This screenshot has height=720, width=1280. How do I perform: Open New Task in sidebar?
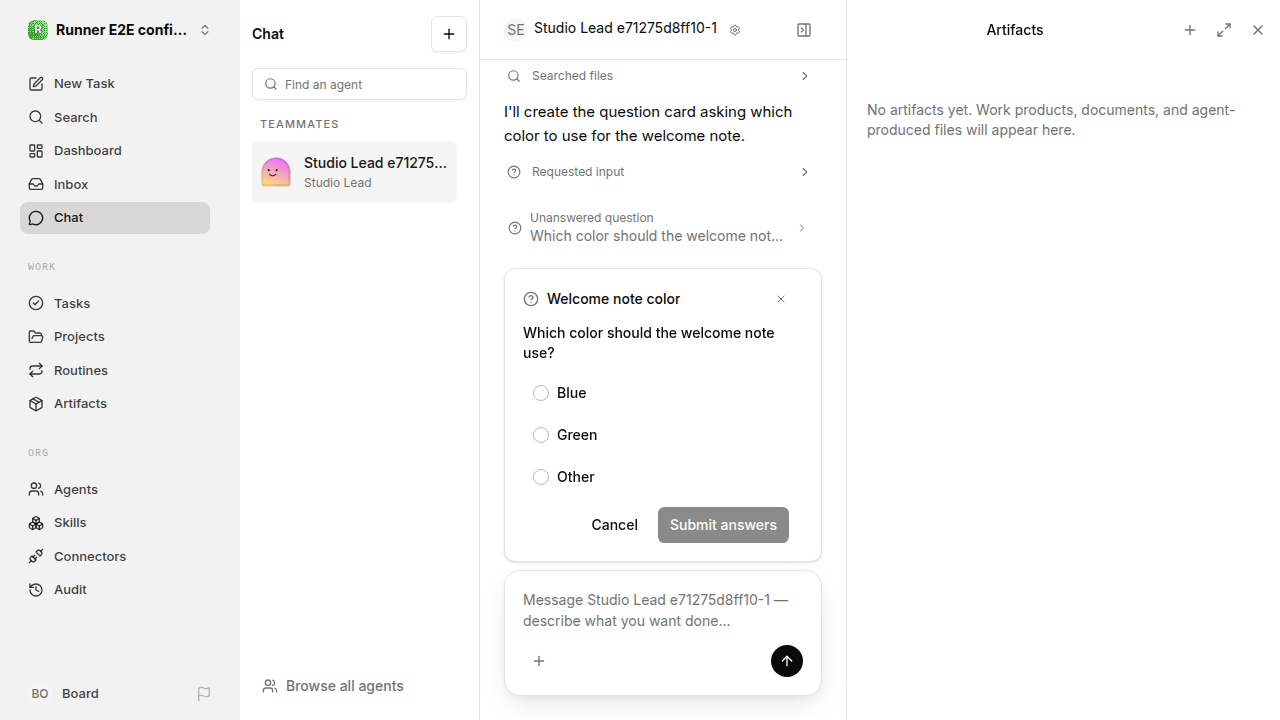115,84
